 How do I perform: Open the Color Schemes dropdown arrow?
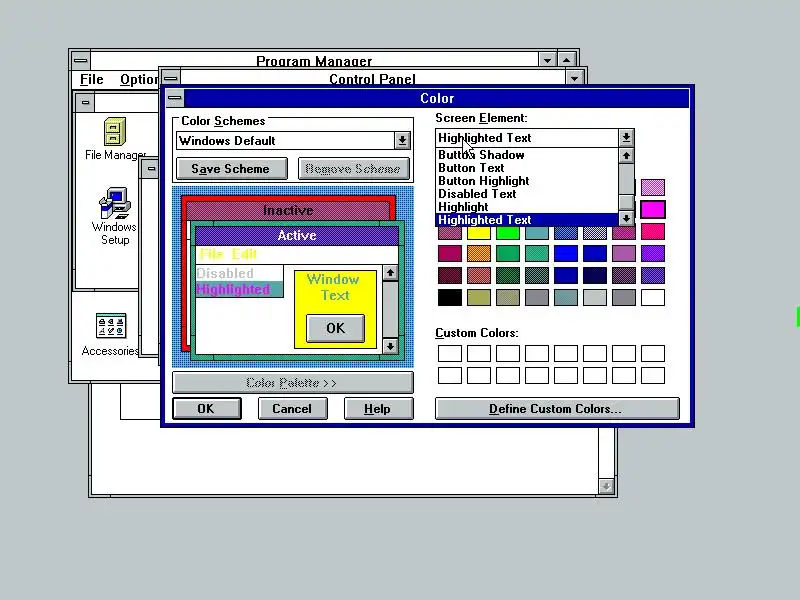click(402, 140)
